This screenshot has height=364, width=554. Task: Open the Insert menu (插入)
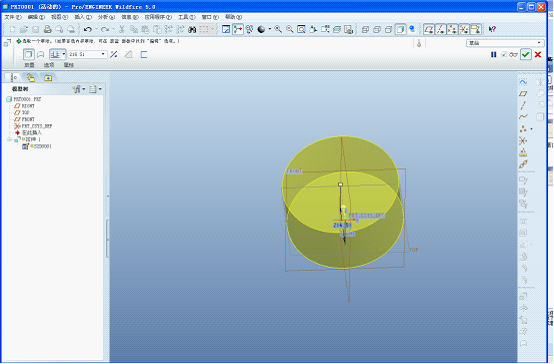pyautogui.click(x=83, y=17)
